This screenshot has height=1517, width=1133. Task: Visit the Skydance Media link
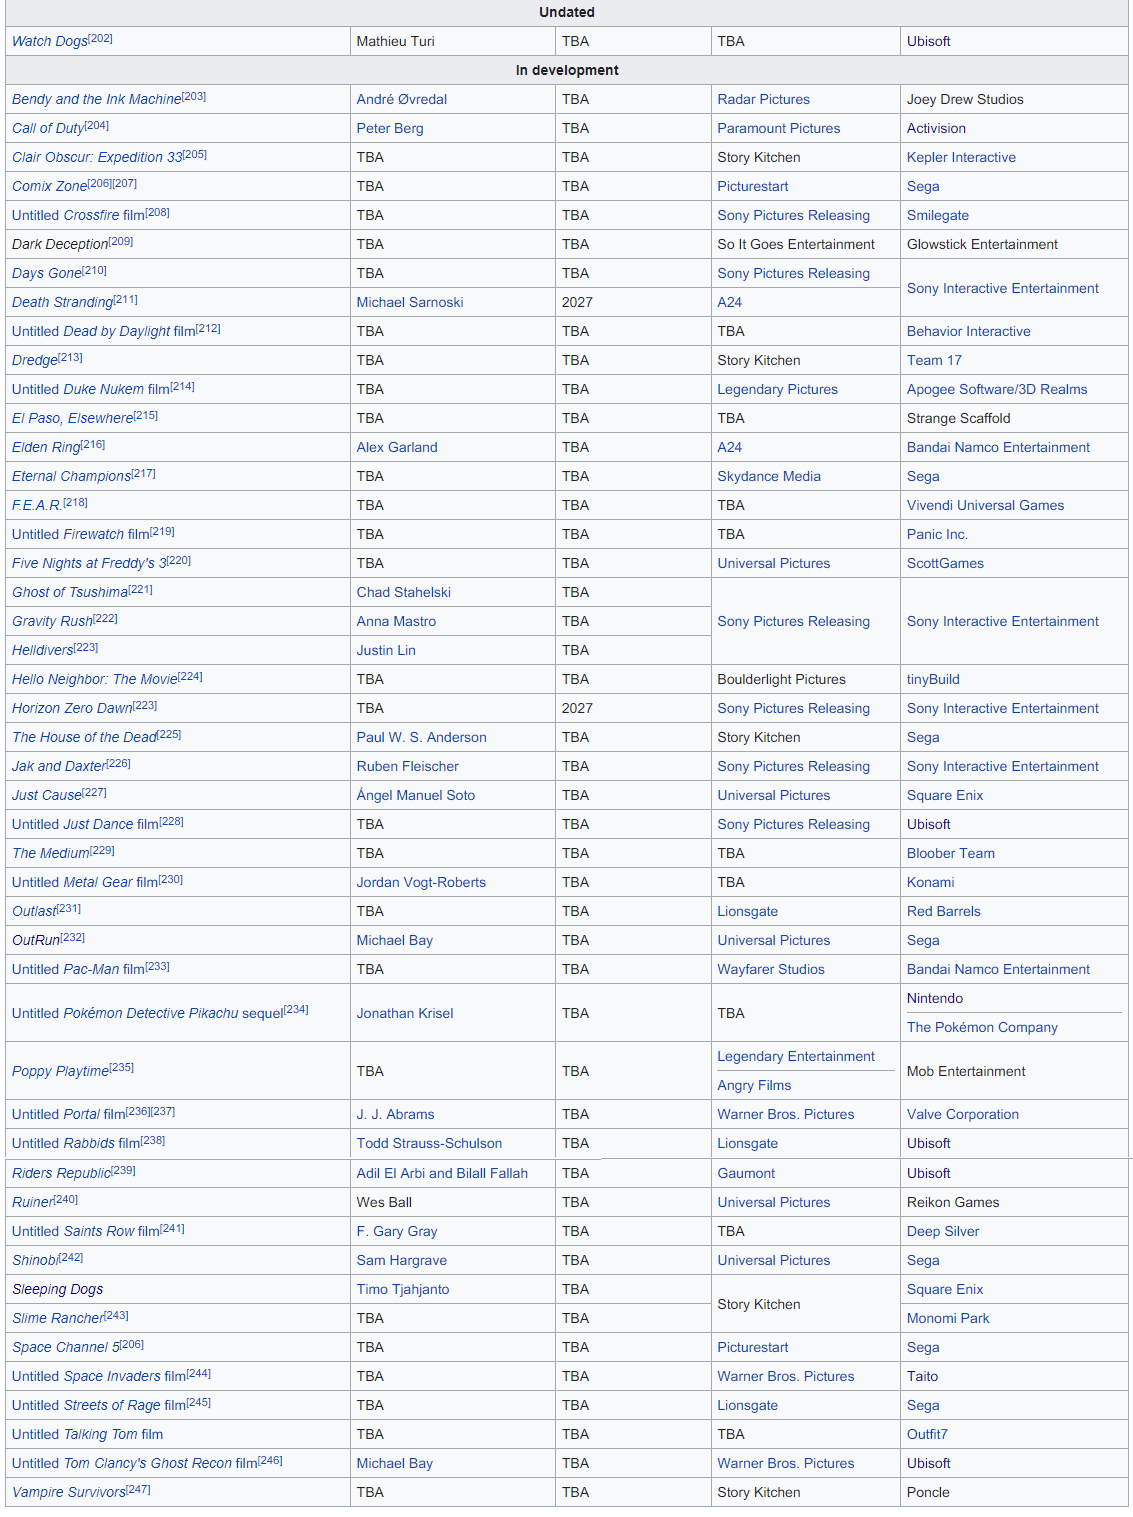pos(768,477)
